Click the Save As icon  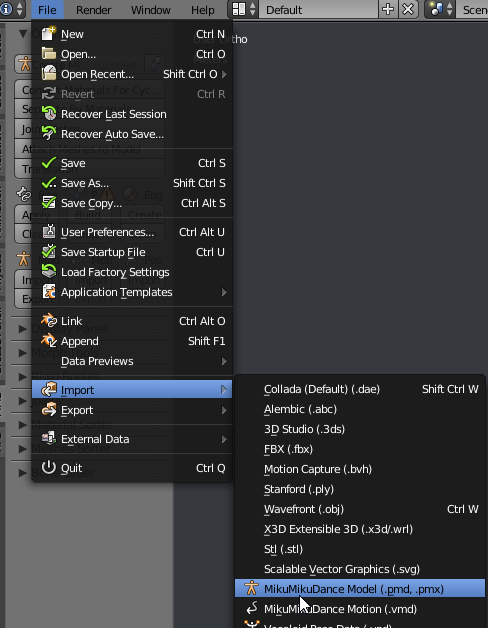pos(48,183)
